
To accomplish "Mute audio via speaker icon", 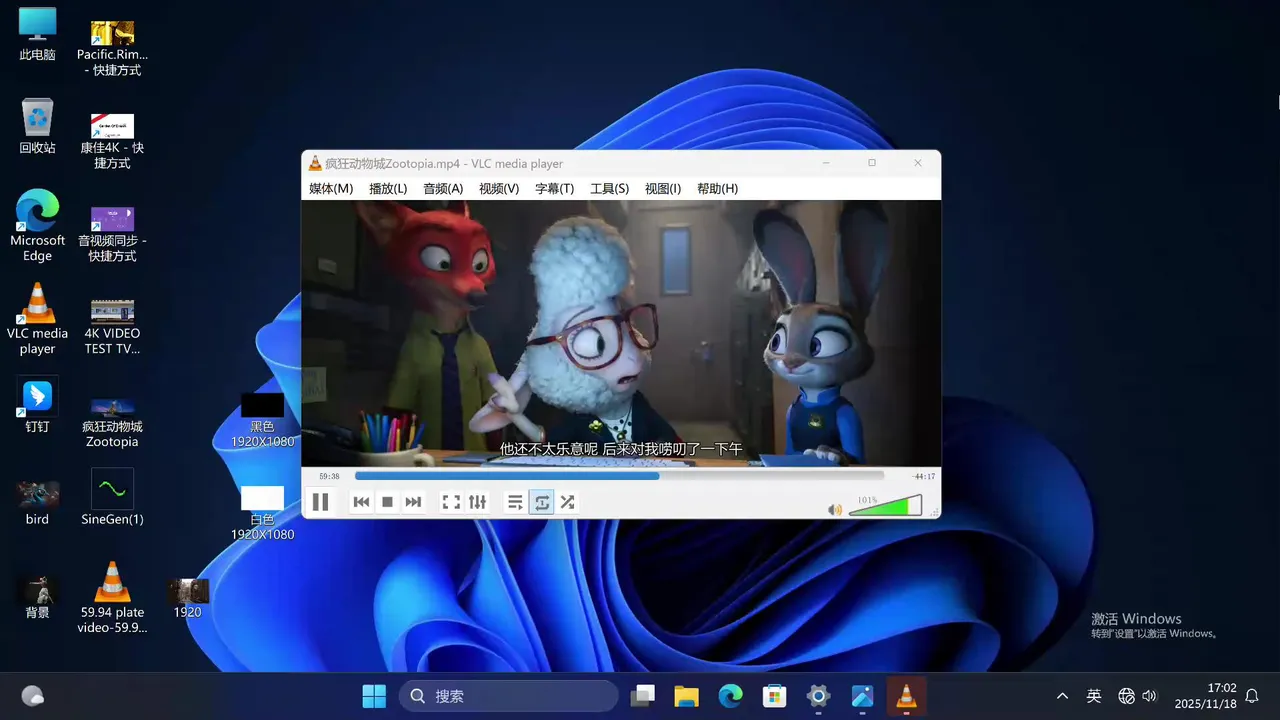I will tap(835, 509).
